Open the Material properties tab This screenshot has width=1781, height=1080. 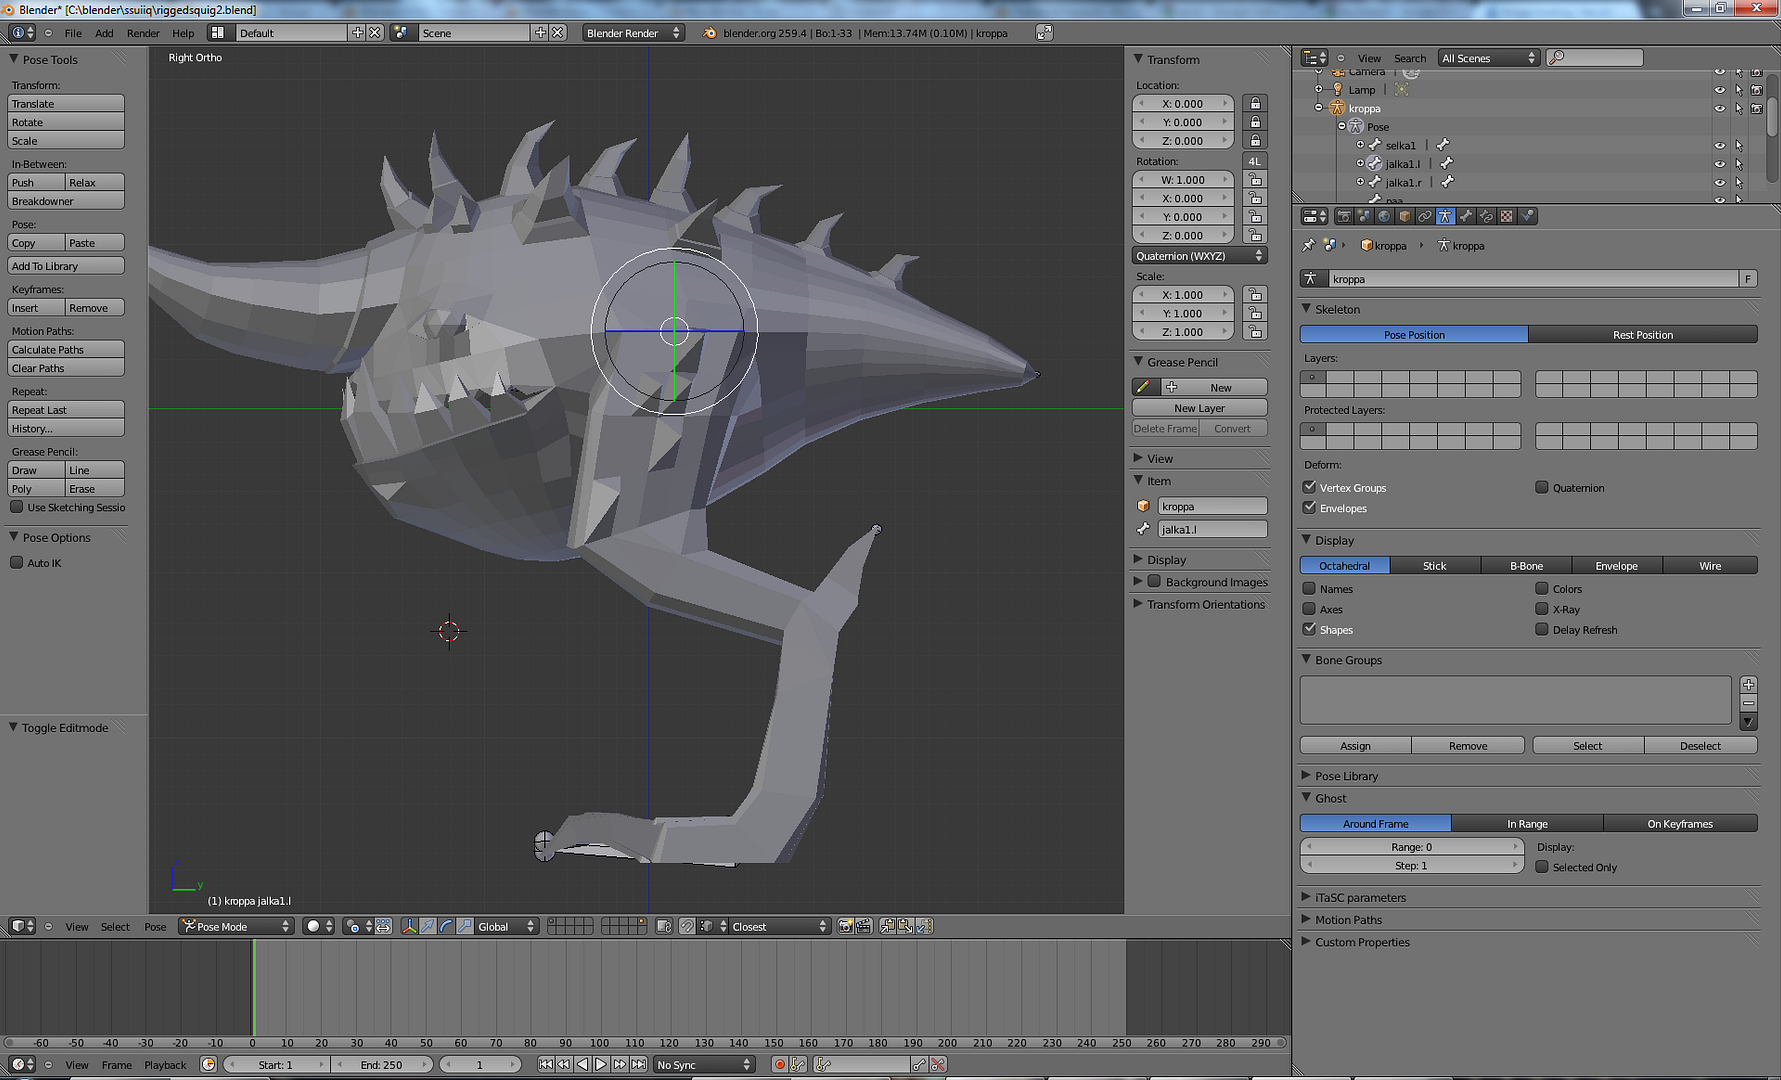1504,216
